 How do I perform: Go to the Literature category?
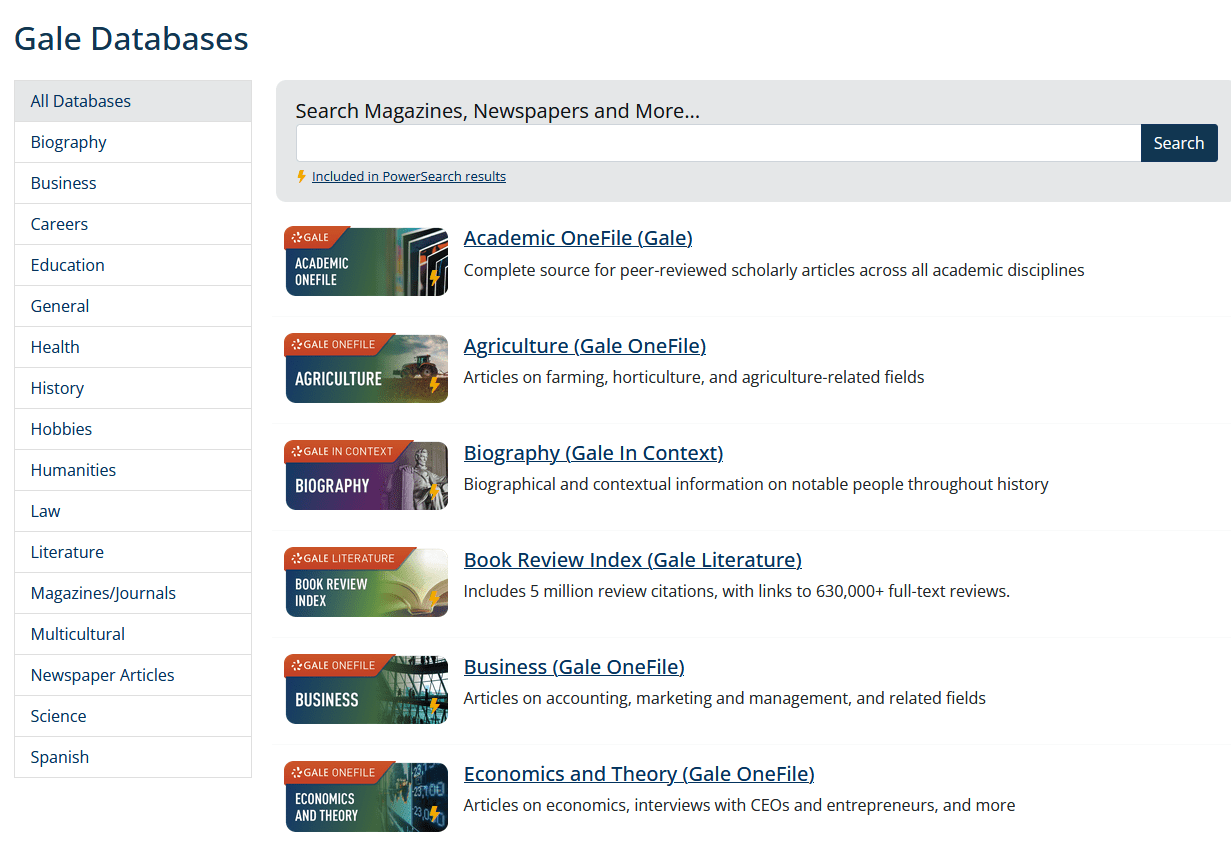click(133, 552)
